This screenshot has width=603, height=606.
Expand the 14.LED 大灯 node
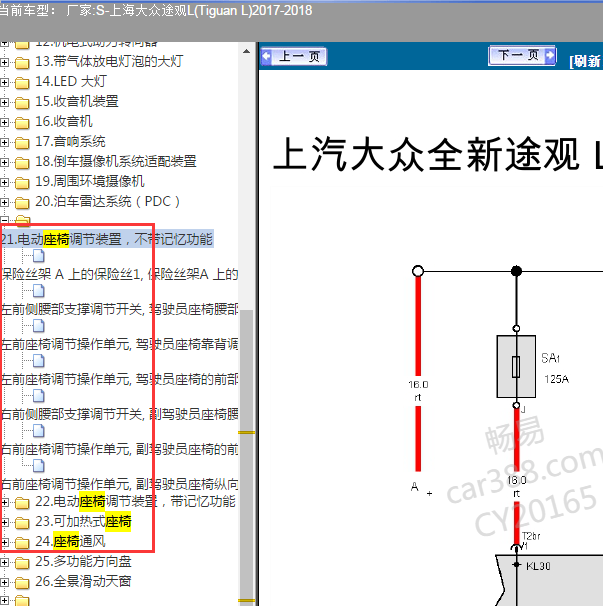tap(4, 82)
